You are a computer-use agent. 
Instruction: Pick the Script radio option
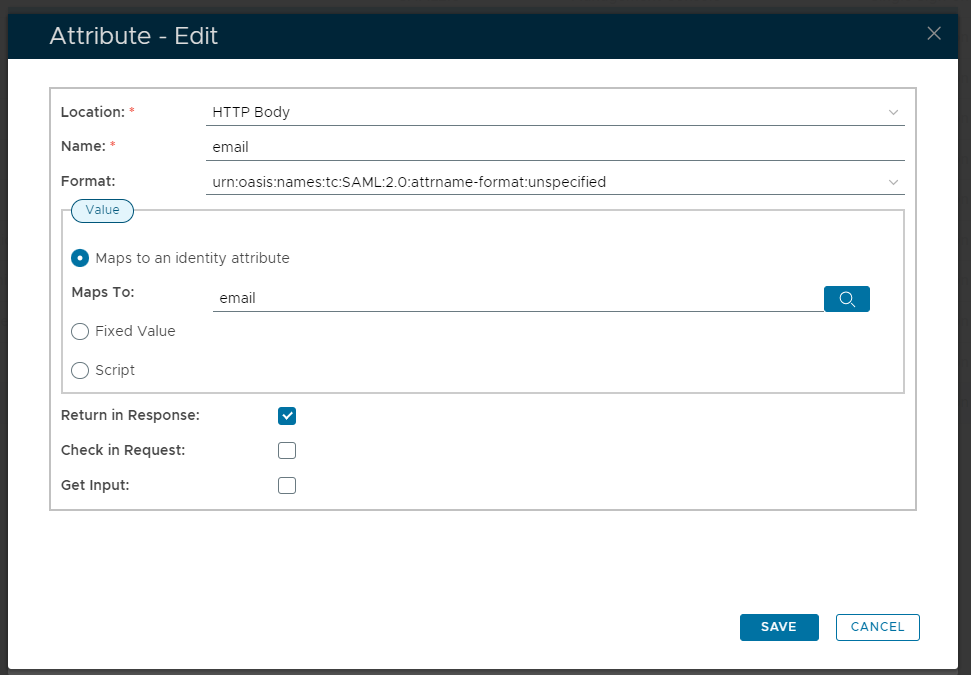coord(80,370)
